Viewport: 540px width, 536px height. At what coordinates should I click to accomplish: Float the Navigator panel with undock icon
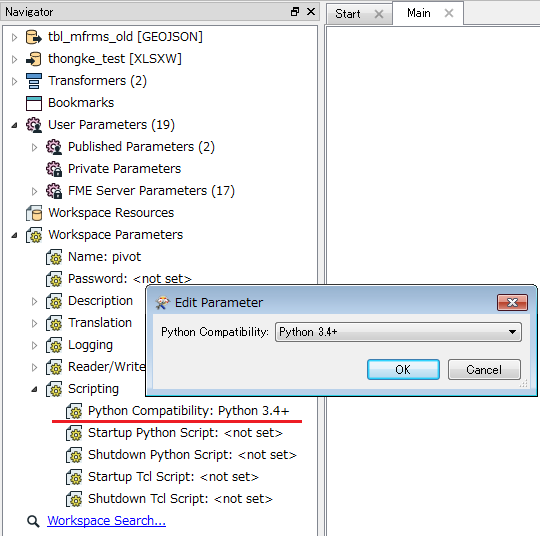295,12
